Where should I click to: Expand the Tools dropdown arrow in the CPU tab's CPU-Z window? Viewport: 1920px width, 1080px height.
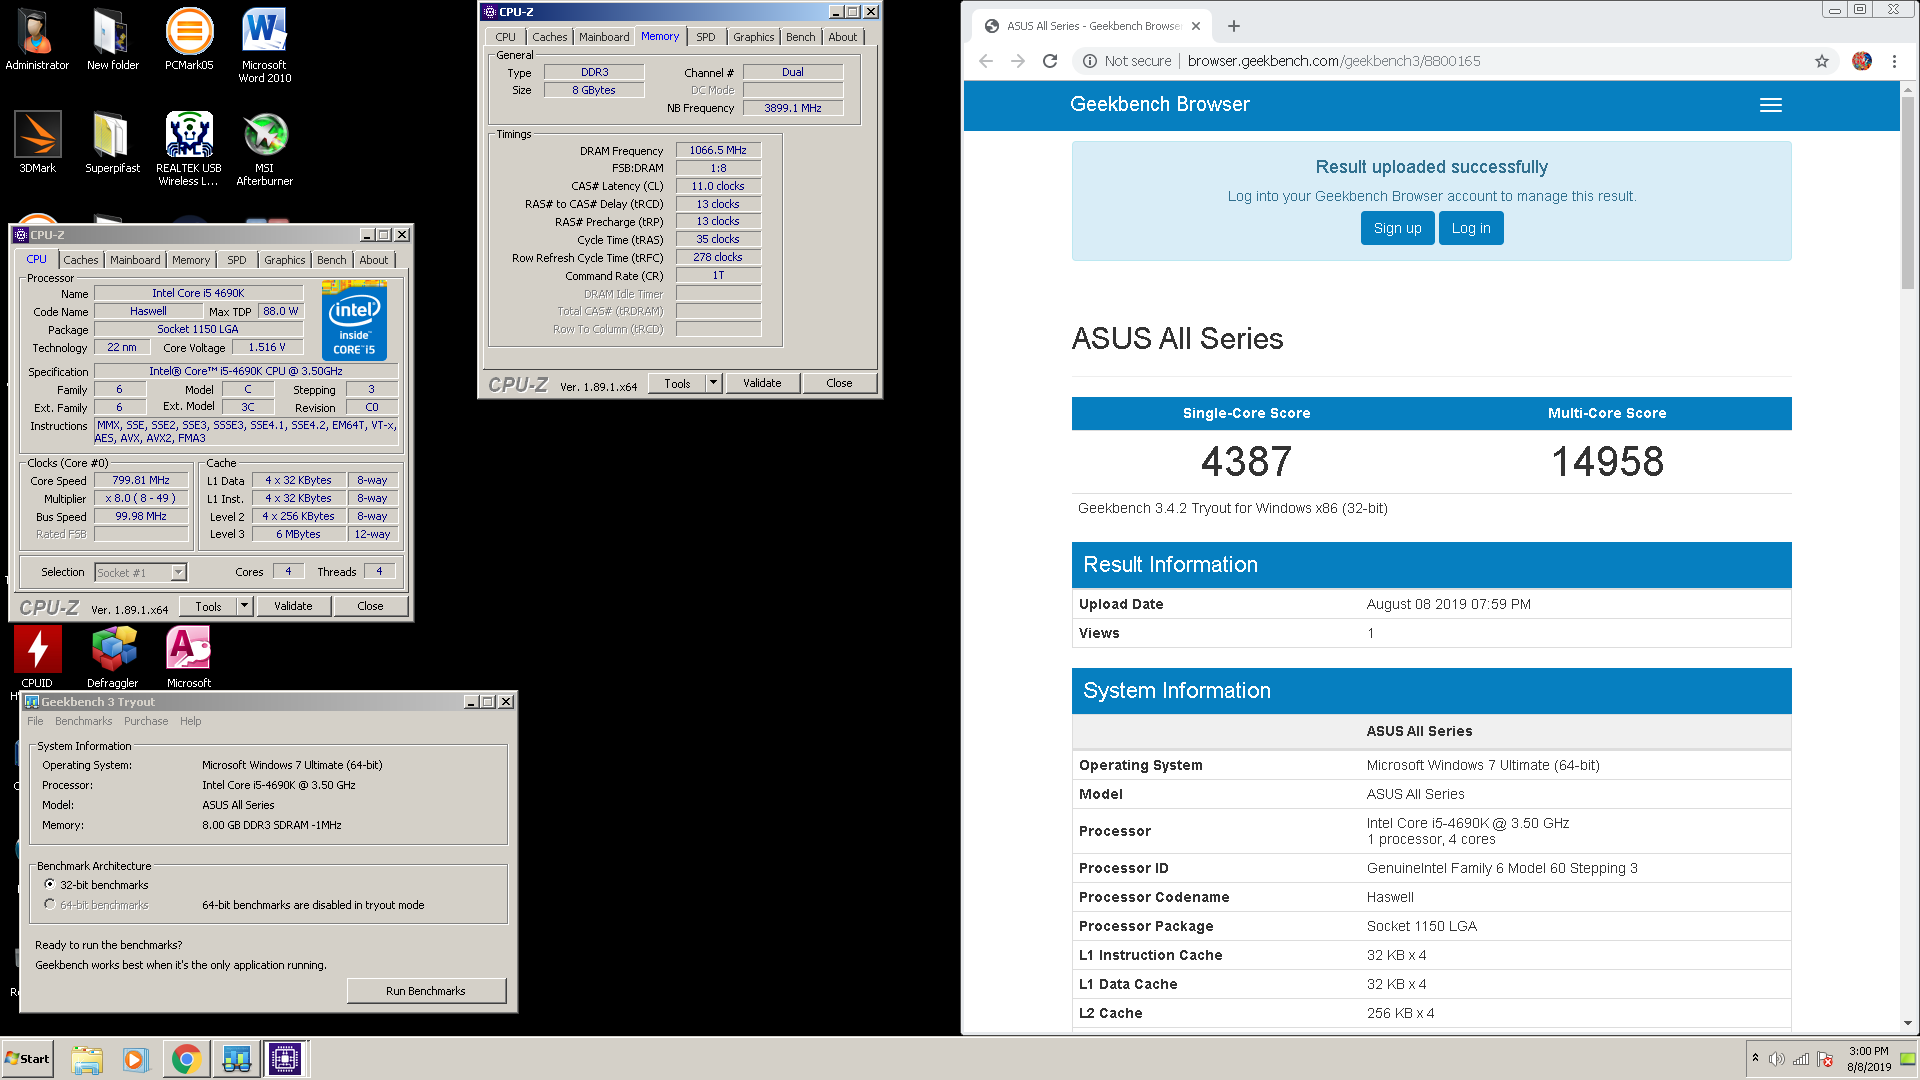[x=244, y=606]
